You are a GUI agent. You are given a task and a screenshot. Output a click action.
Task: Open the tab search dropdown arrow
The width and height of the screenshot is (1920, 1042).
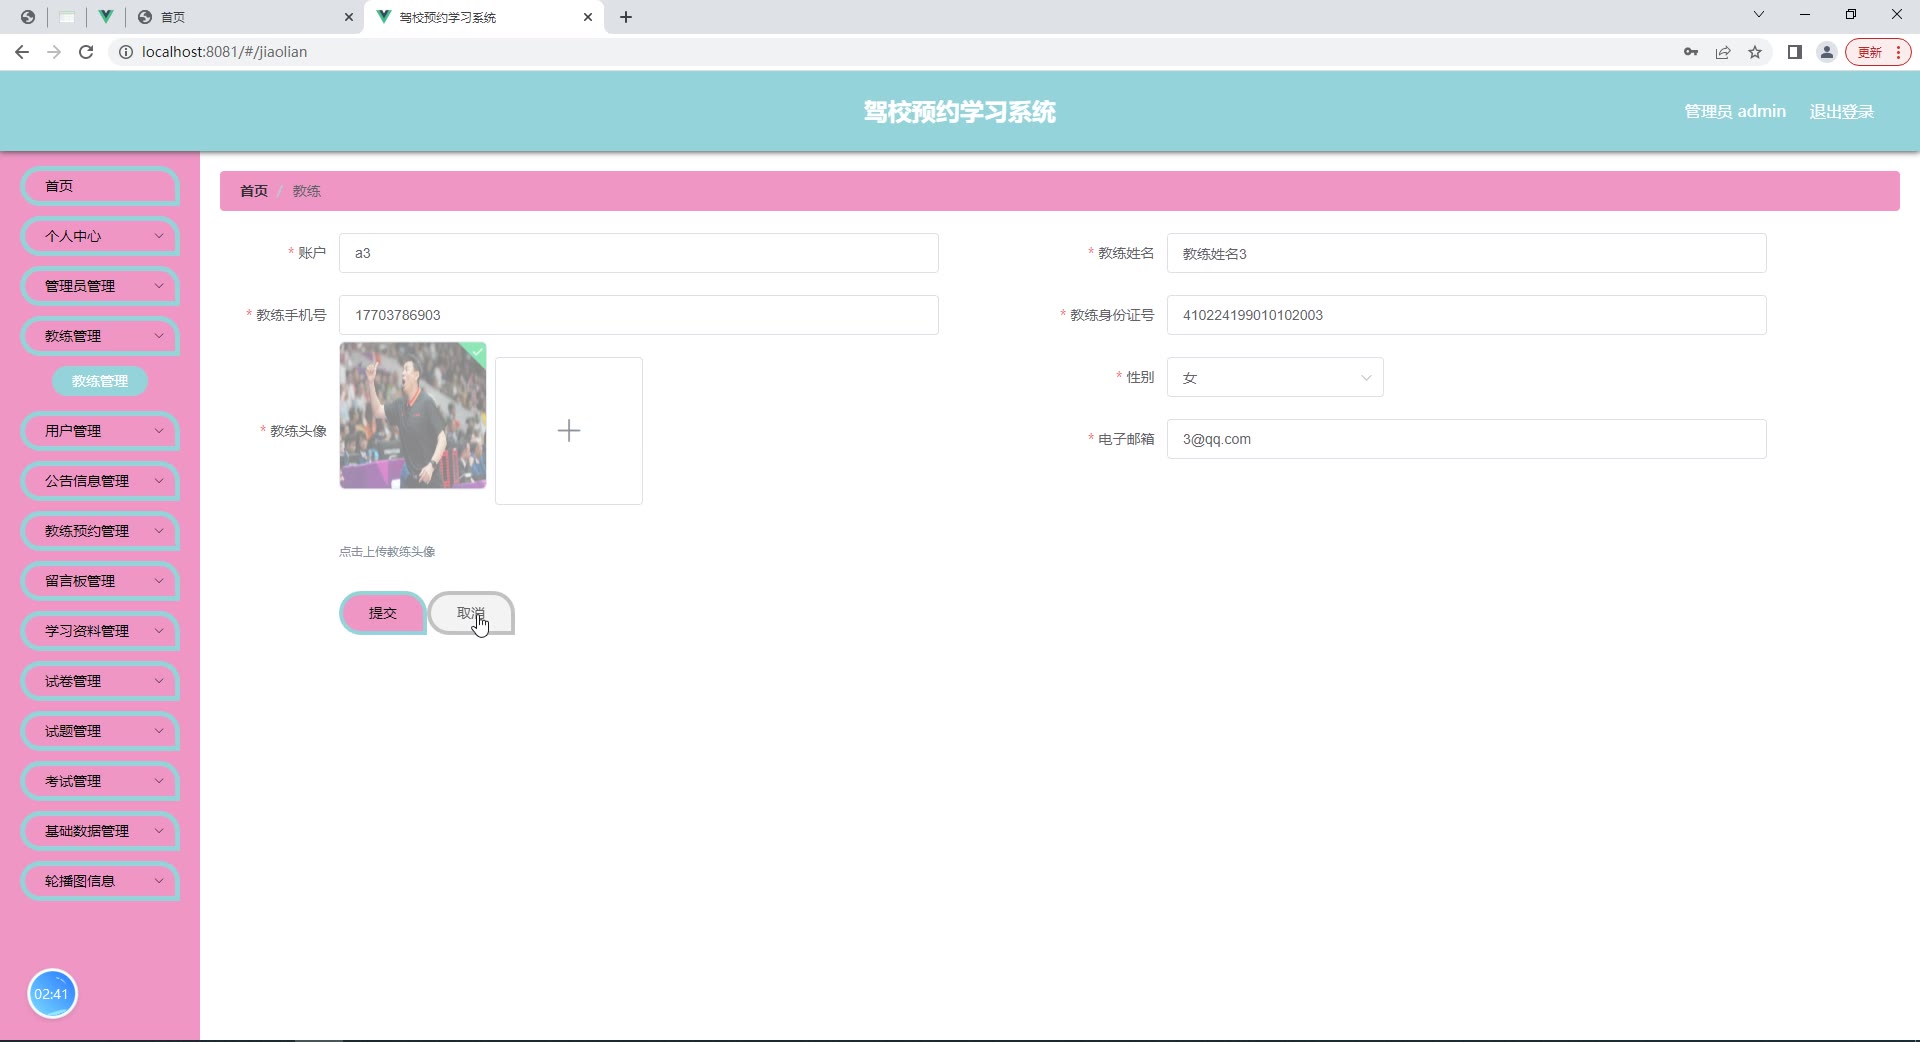pyautogui.click(x=1759, y=15)
